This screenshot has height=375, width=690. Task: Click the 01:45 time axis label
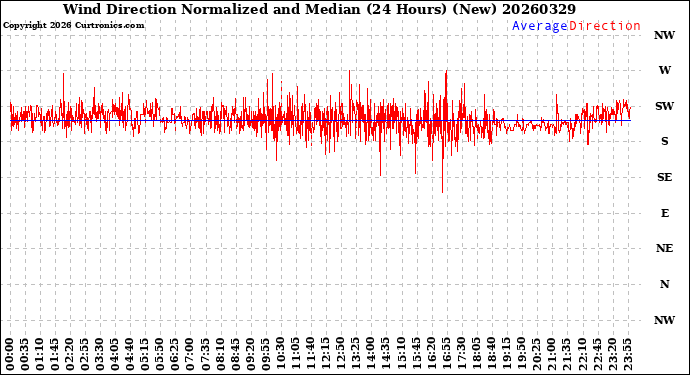coord(55,355)
